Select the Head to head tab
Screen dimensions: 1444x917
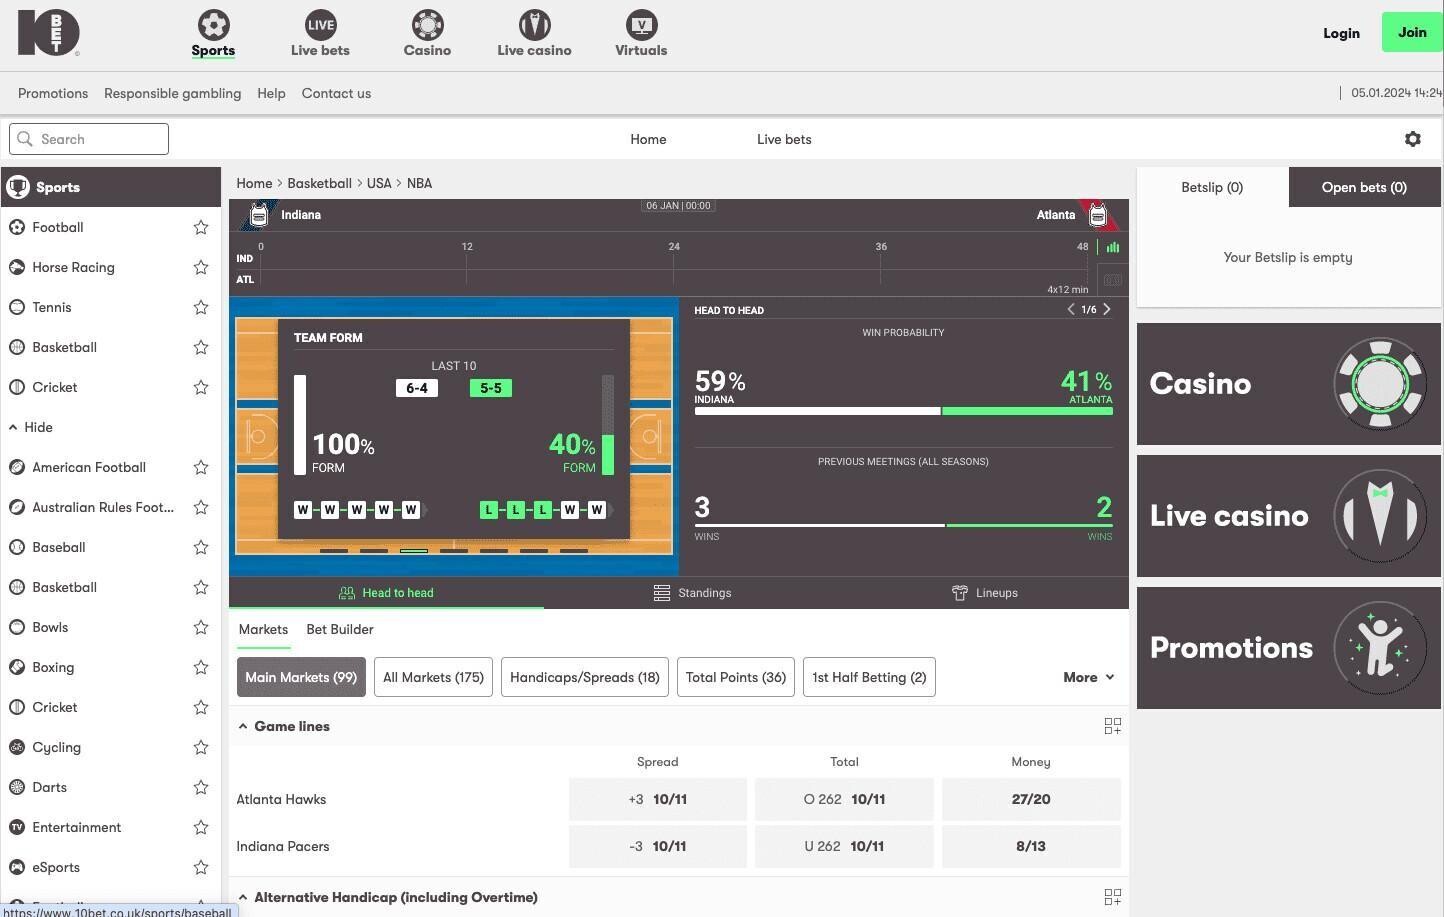(x=386, y=593)
